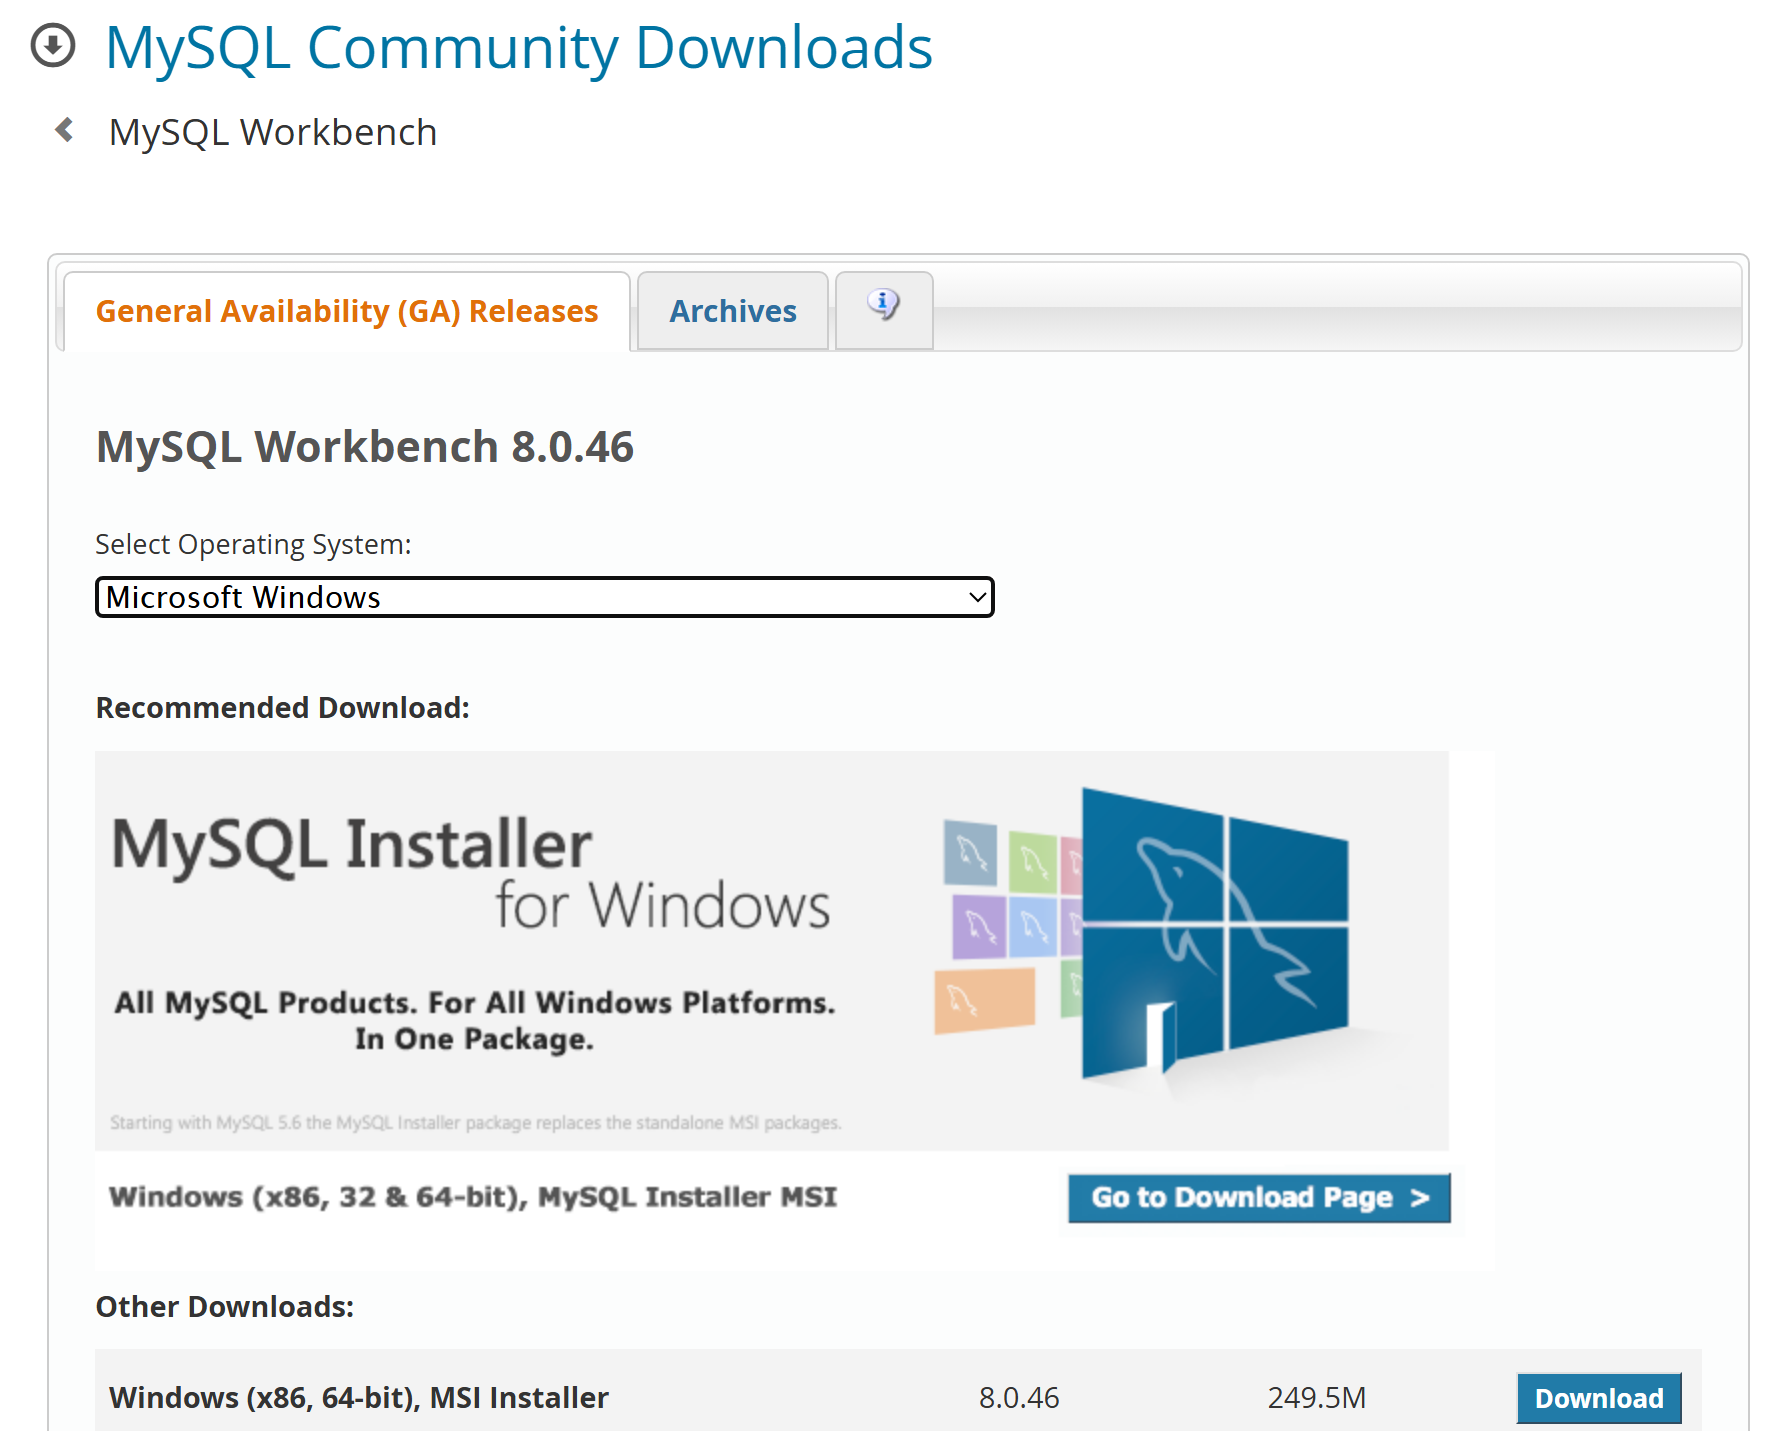The image size is (1774, 1431).
Task: Click the 8.0.46 version cell
Action: tap(1019, 1397)
